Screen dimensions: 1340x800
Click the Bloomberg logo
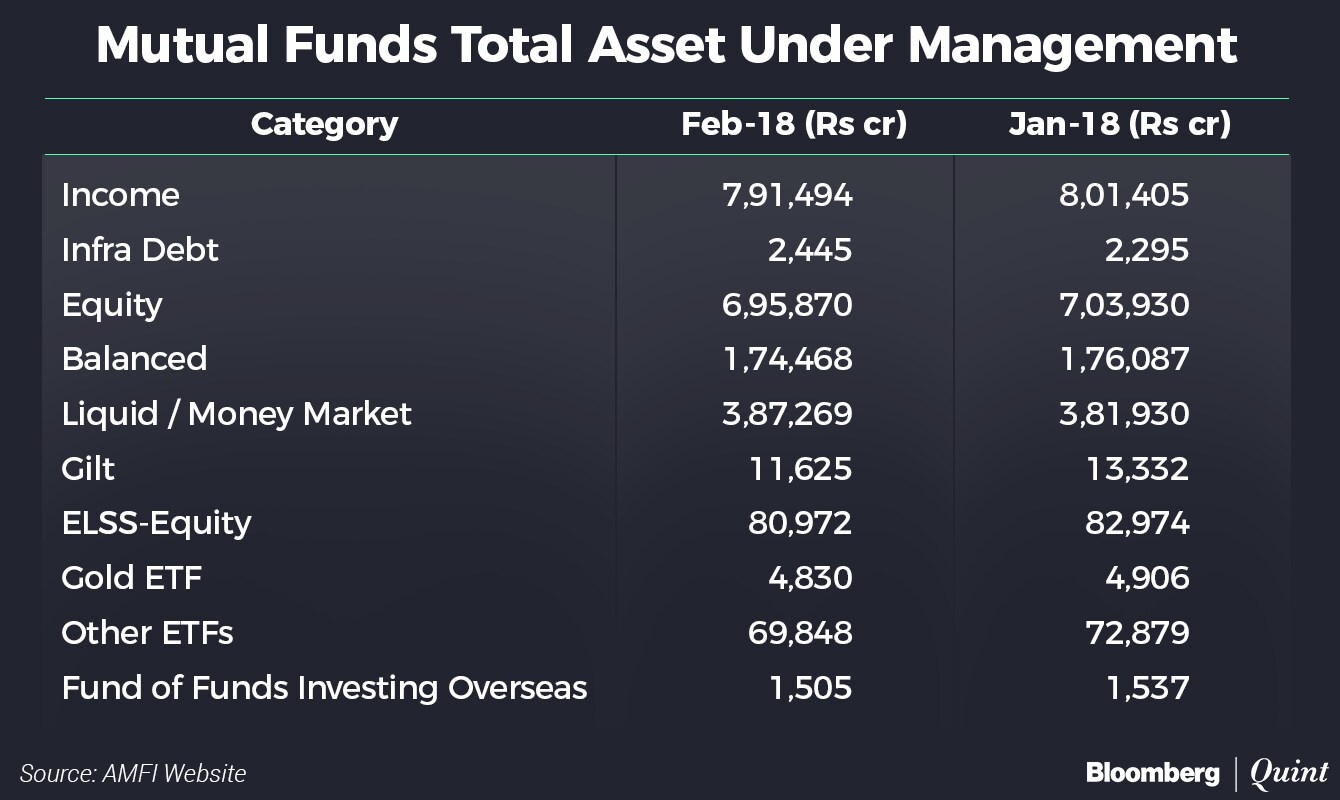pyautogui.click(x=1152, y=772)
